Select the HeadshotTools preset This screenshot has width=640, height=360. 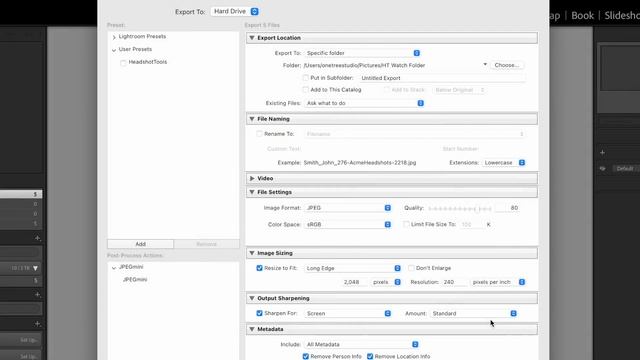pos(148,62)
